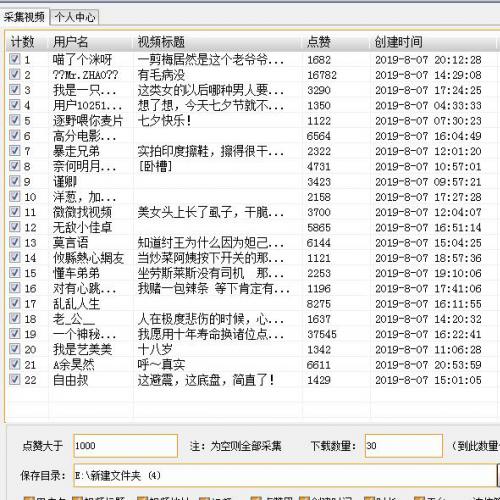
Task: Focus the 点赞大于 input field
Action: tap(125, 446)
